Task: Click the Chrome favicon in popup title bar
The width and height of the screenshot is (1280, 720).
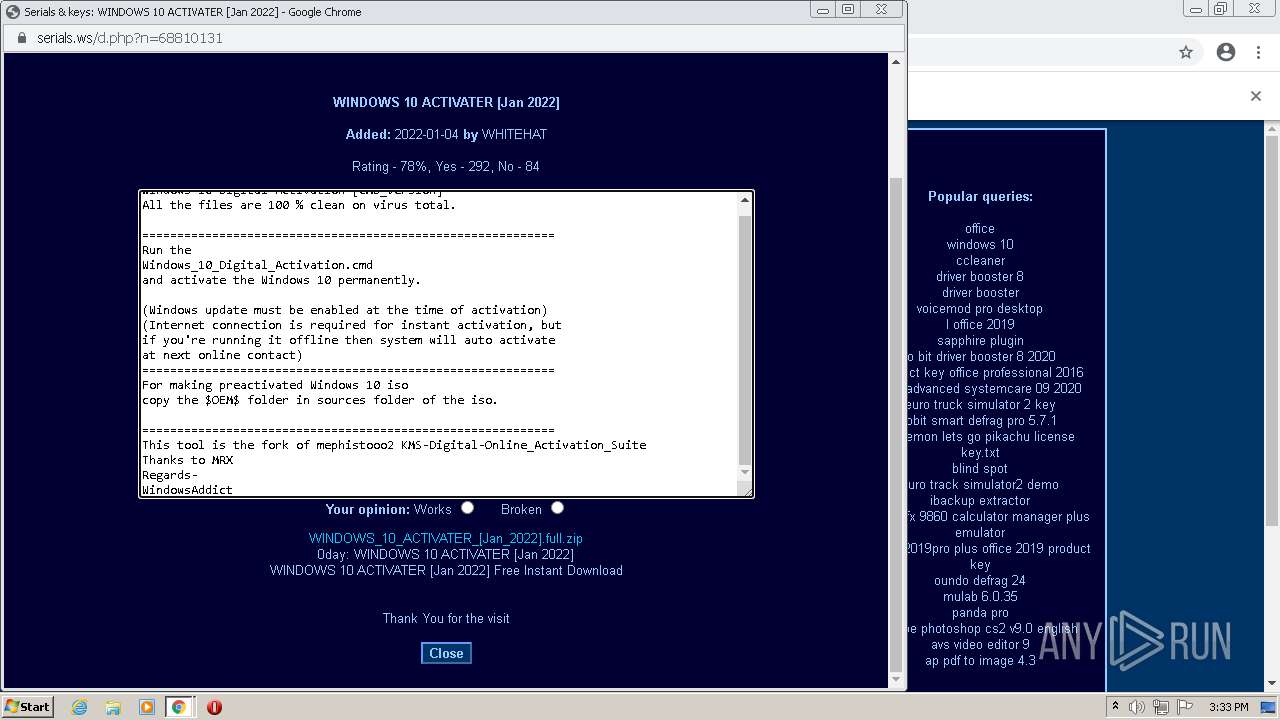Action: click(13, 11)
